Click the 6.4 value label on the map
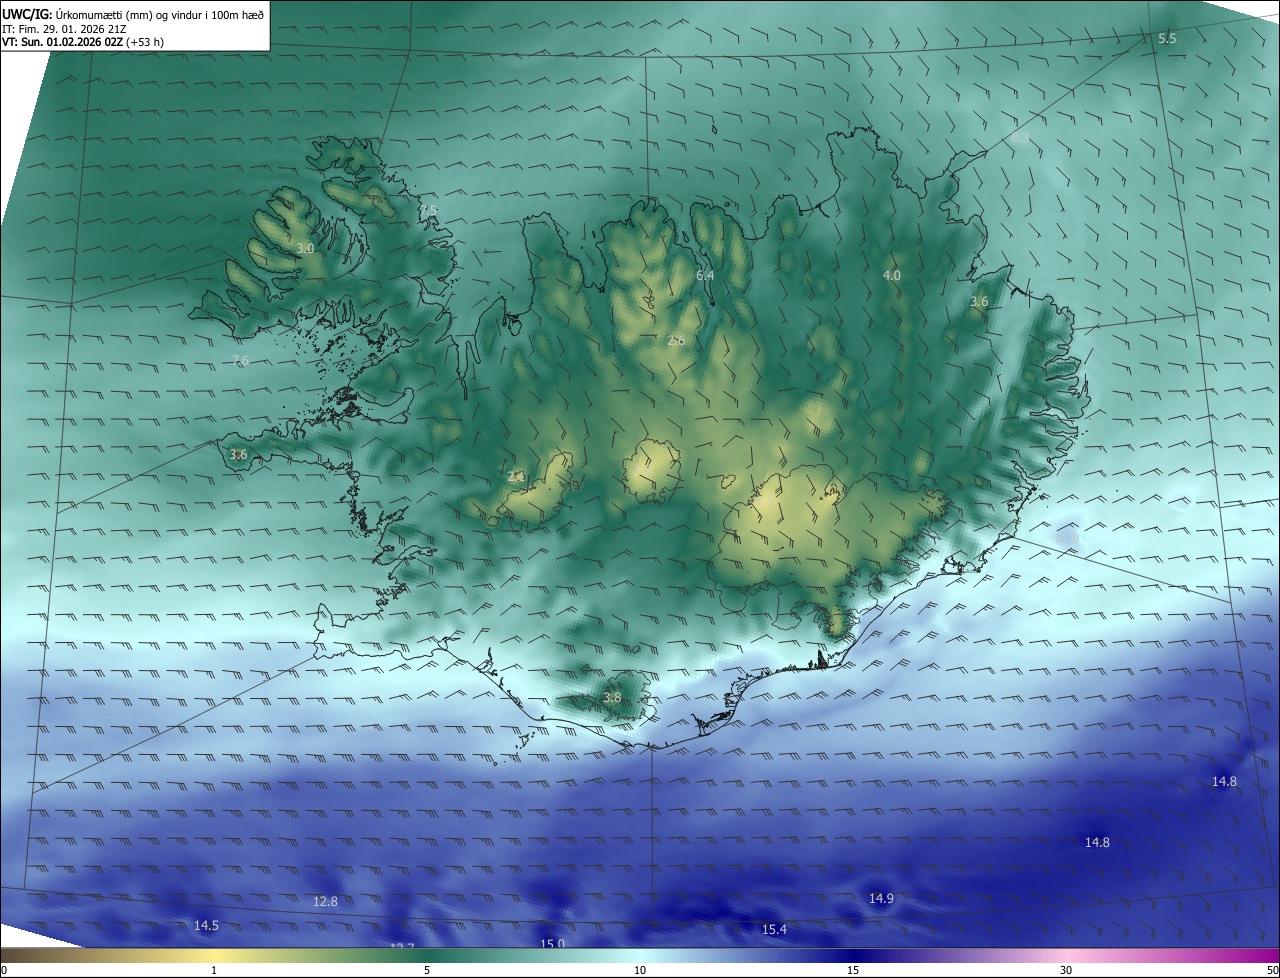 pyautogui.click(x=705, y=275)
